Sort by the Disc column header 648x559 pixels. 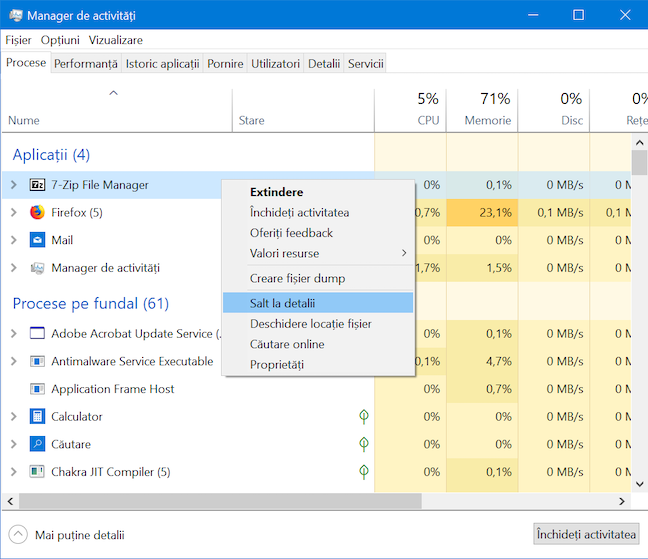554,111
